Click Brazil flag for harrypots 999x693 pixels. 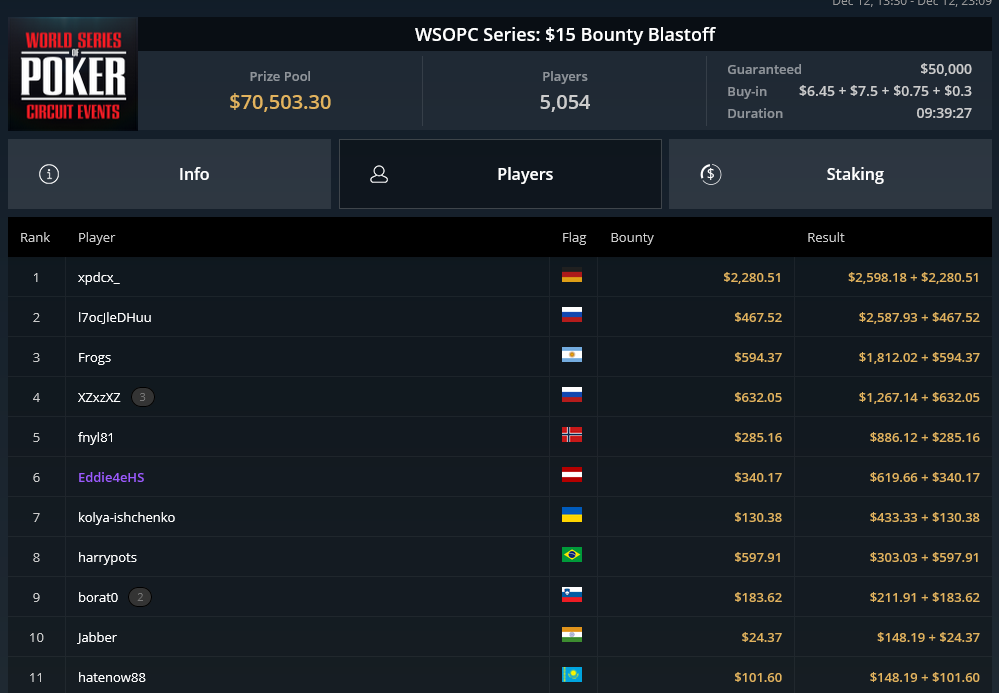point(571,555)
